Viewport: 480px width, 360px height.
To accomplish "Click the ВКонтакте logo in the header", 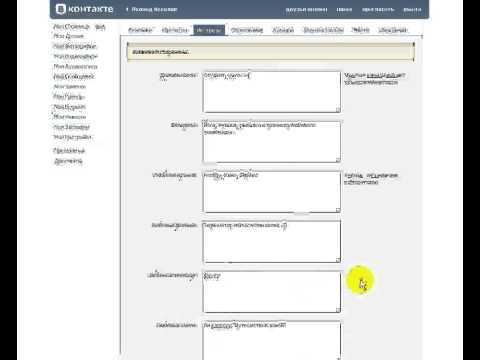I will [84, 9].
